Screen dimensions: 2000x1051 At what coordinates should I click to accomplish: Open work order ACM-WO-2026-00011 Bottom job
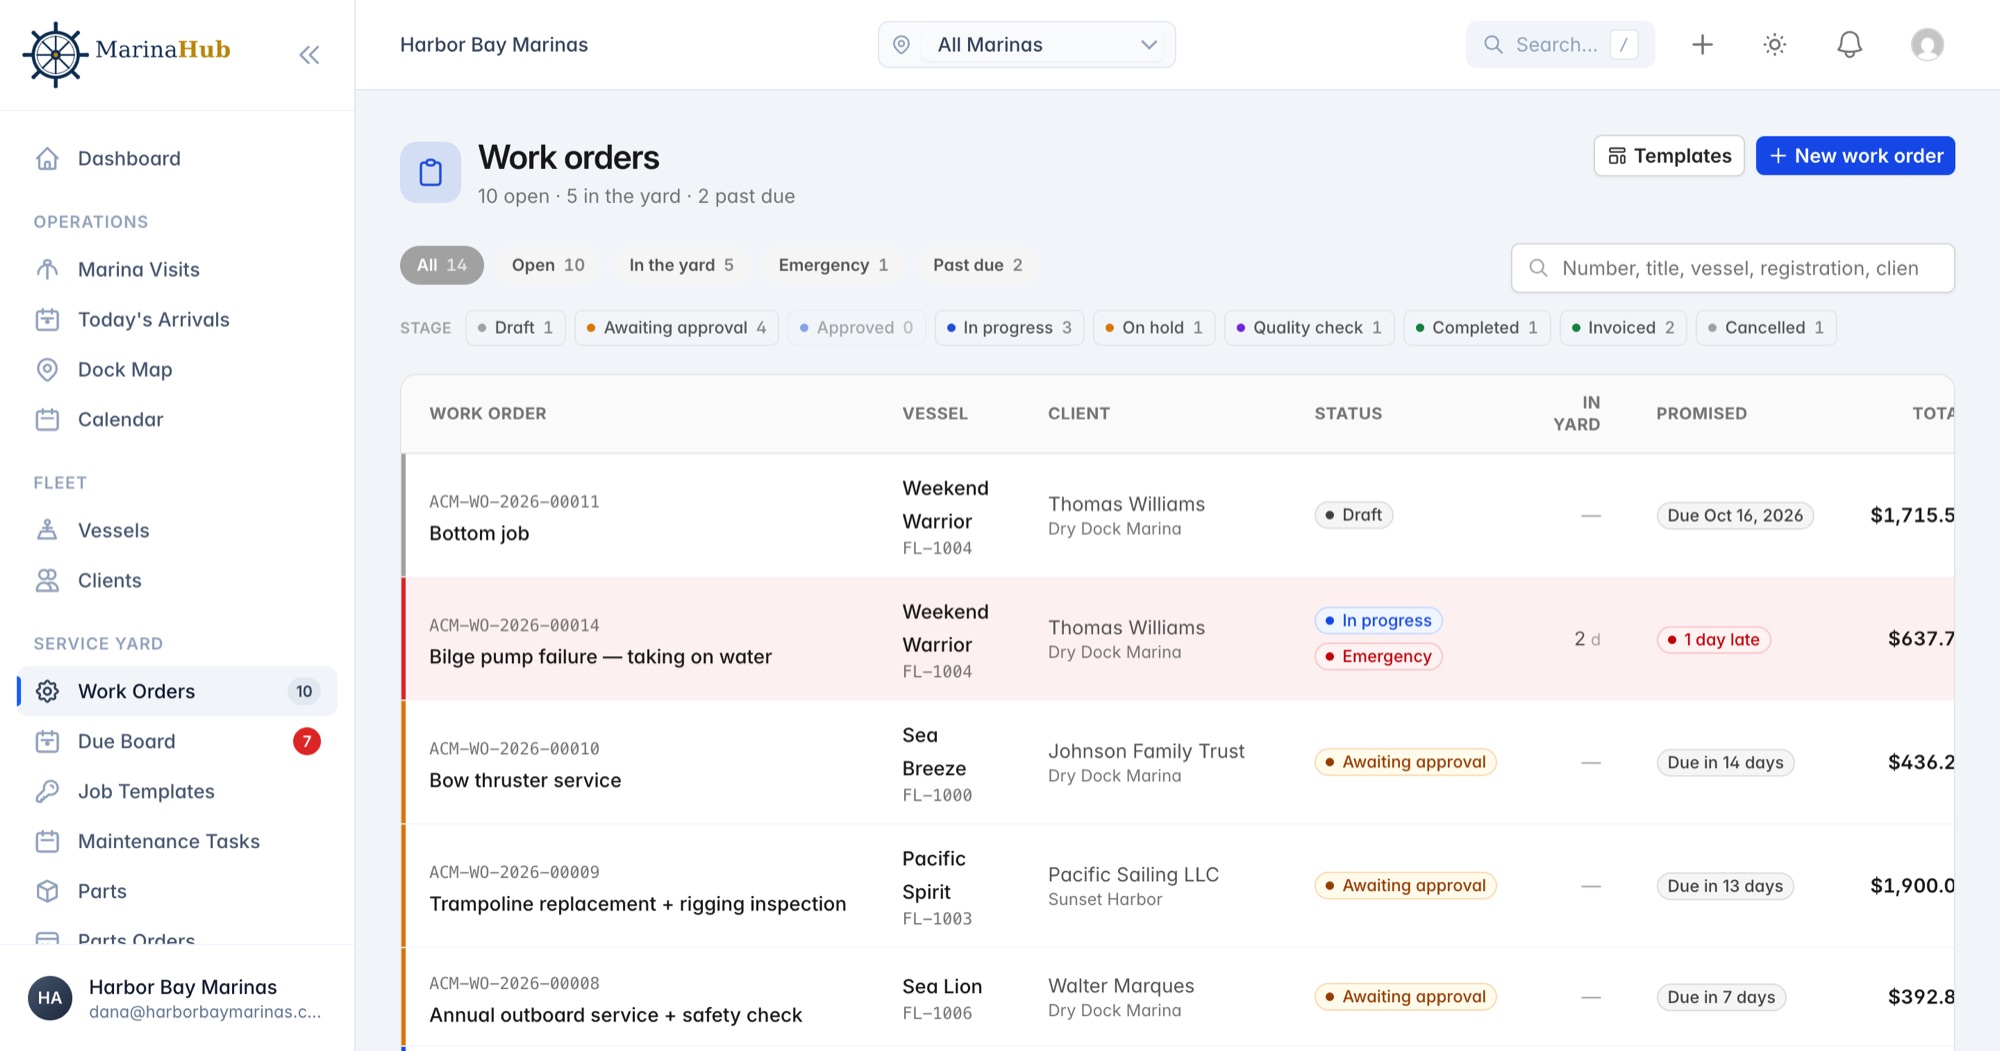point(1178,516)
